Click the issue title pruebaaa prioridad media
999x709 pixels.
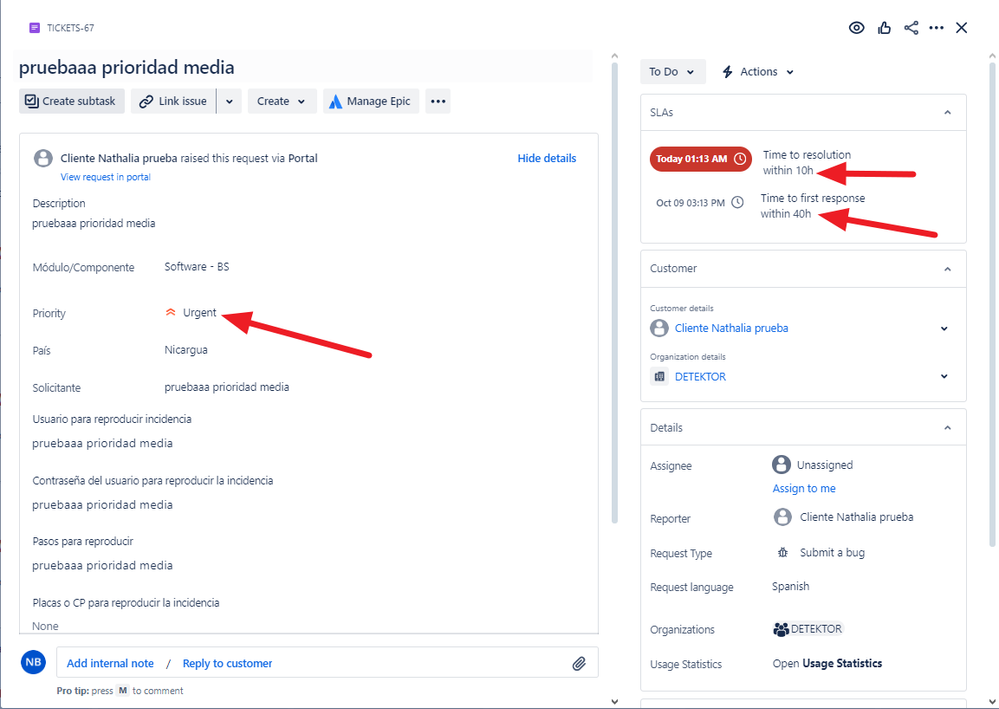coord(127,67)
